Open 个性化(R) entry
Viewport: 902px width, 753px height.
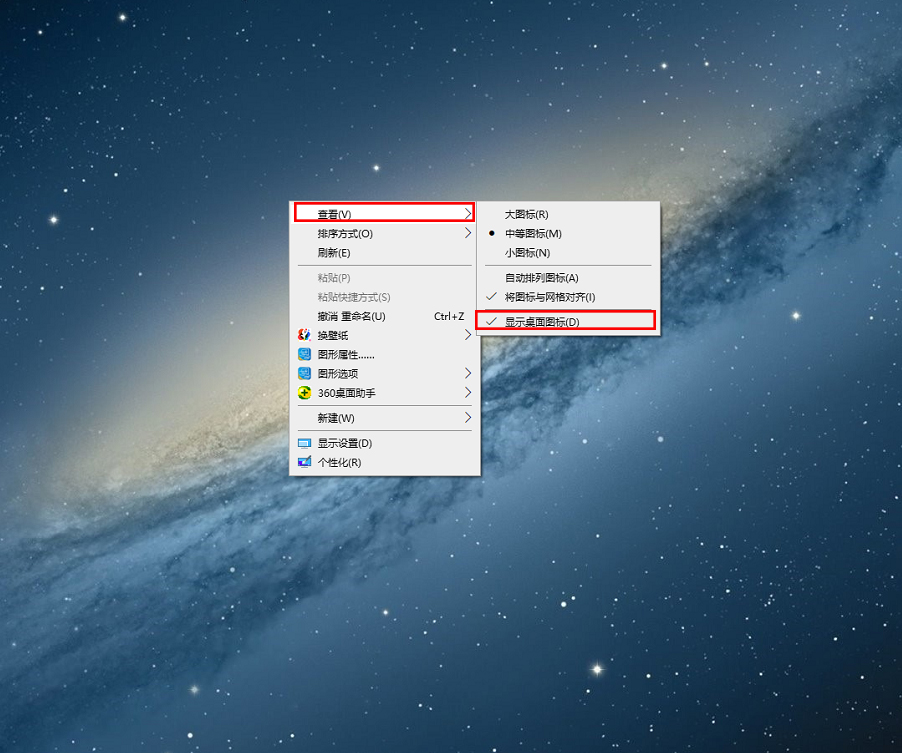click(384, 462)
